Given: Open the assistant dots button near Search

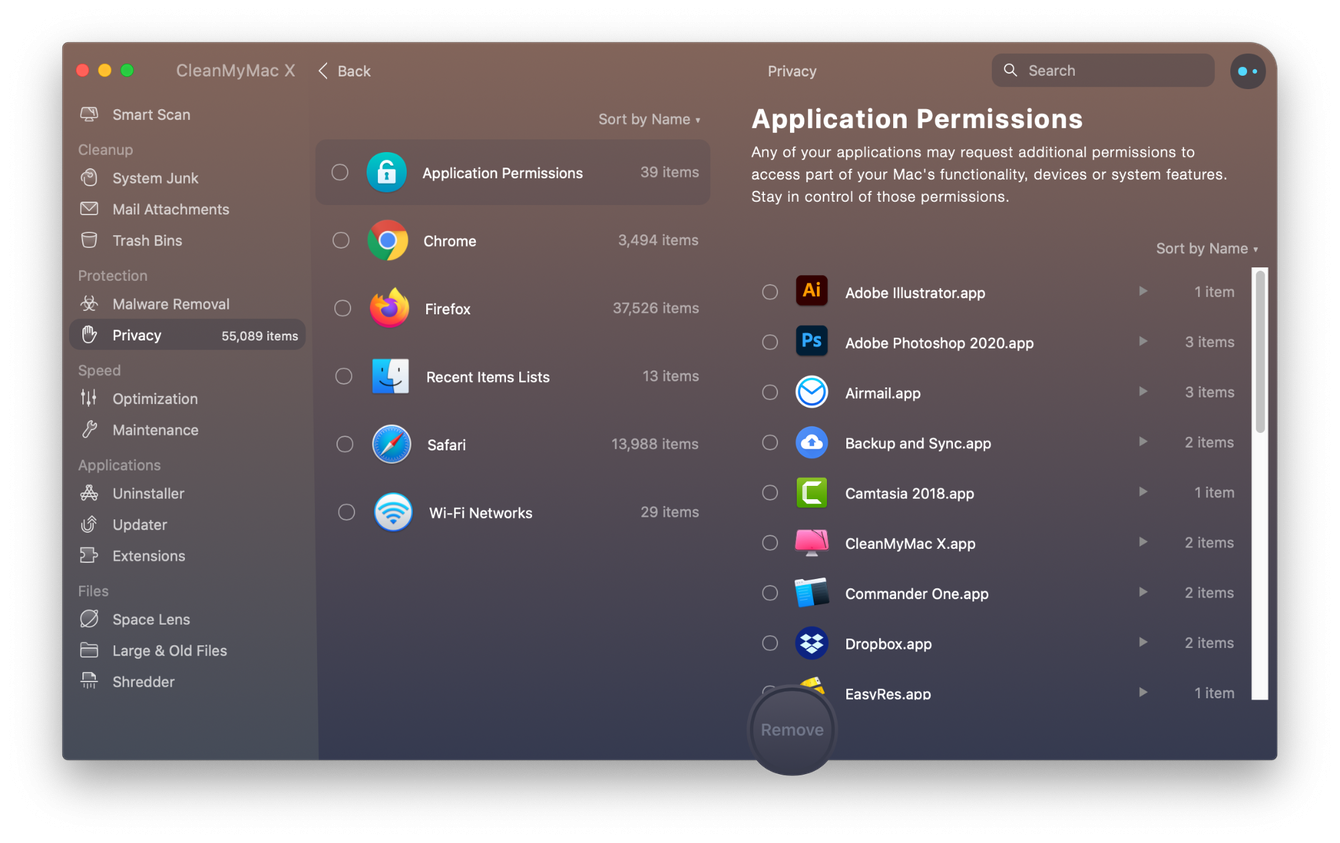Looking at the screenshot, I should coord(1247,71).
